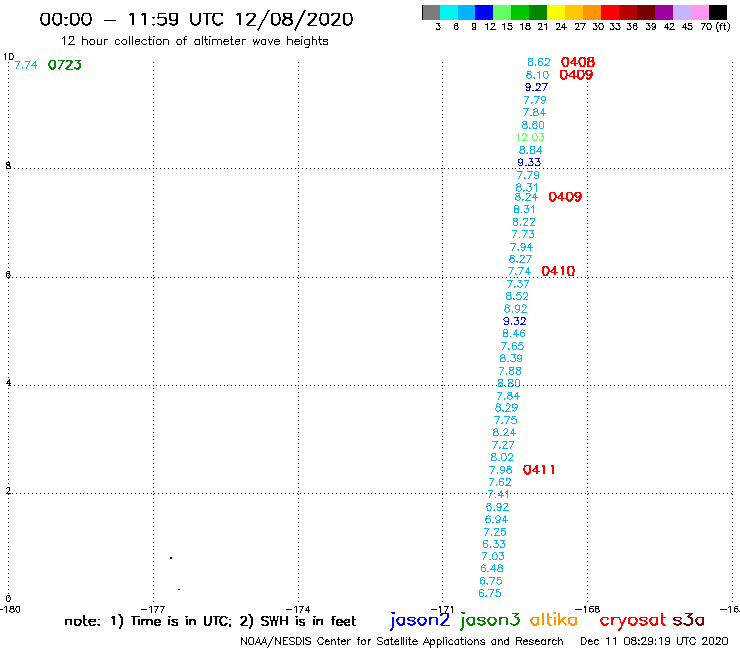
Task: Click the red 0408 time stamp
Action: [x=578, y=62]
